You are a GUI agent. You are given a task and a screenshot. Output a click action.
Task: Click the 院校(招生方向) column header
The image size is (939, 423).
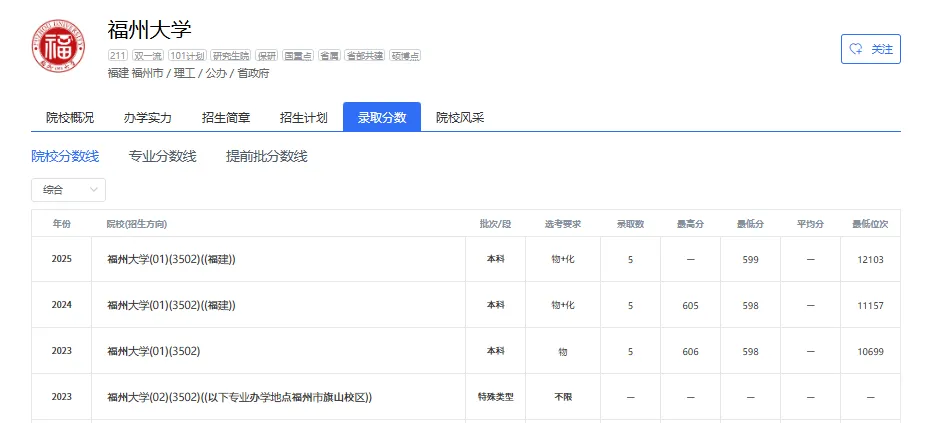pyautogui.click(x=137, y=223)
